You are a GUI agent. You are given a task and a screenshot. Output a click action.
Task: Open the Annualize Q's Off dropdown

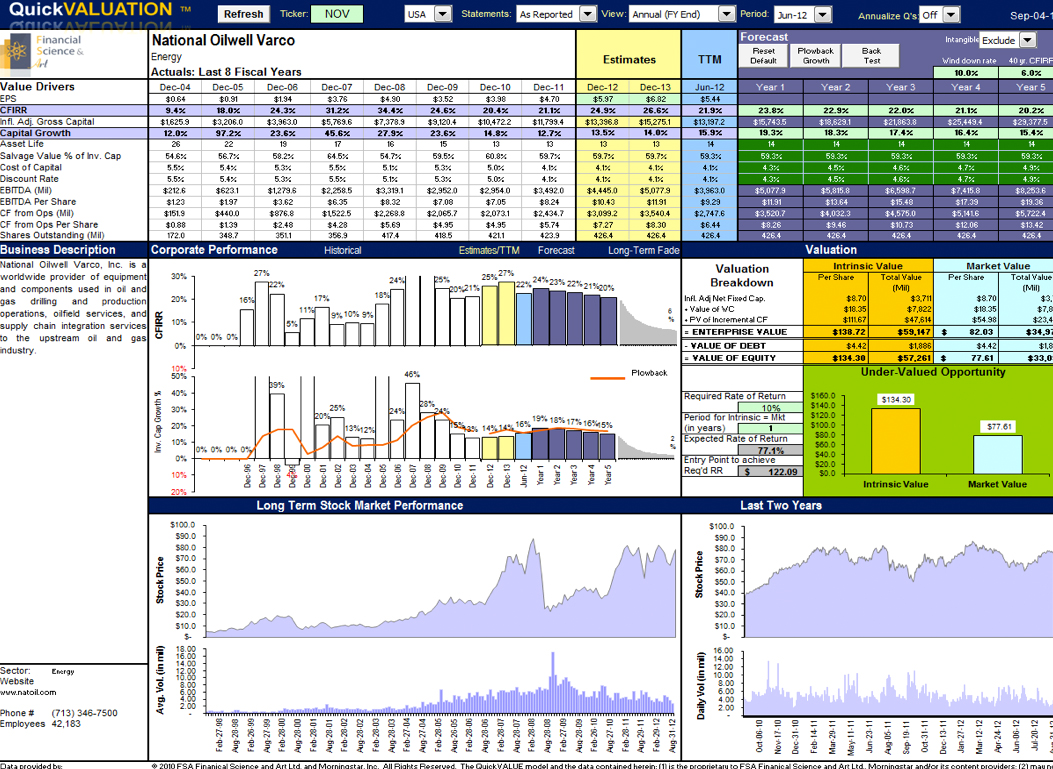(x=950, y=15)
